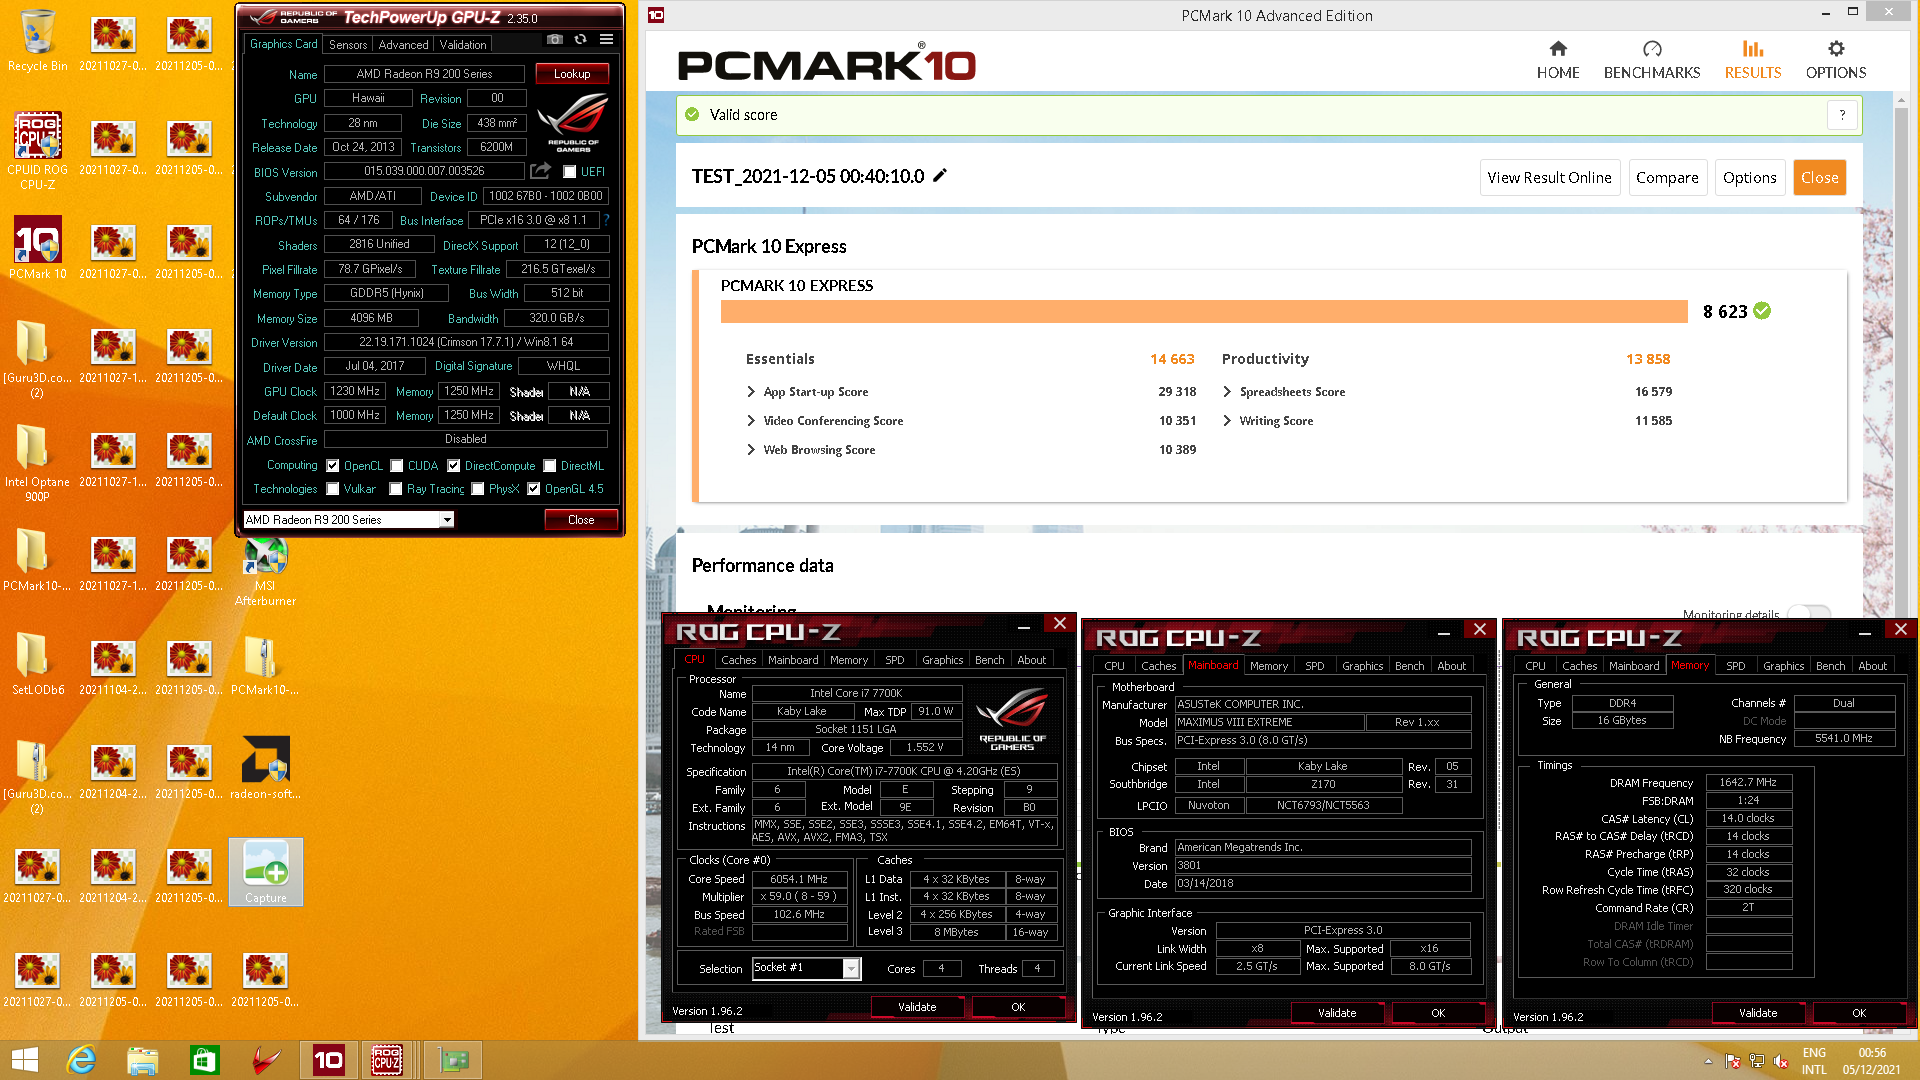Click the valid score help question mark
1920x1080 pixels.
pos(1842,115)
